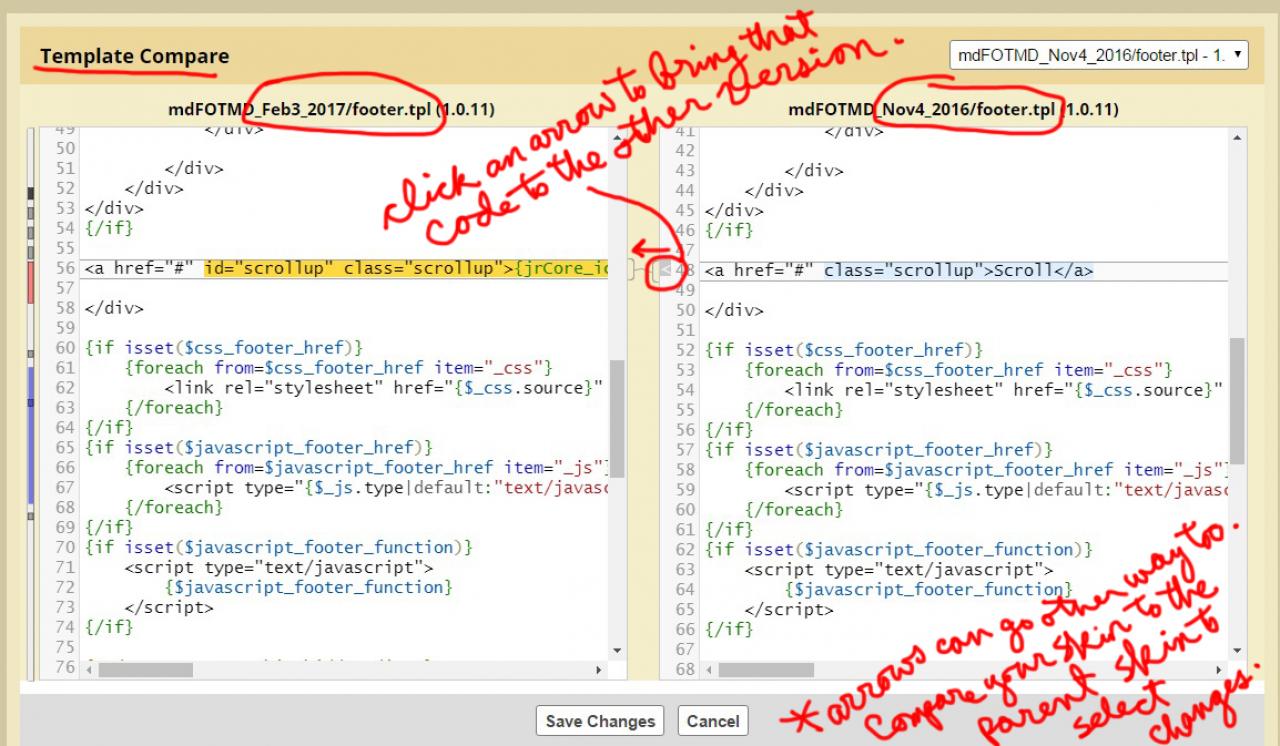Jump to the red change marker in overview gutter

(31, 280)
